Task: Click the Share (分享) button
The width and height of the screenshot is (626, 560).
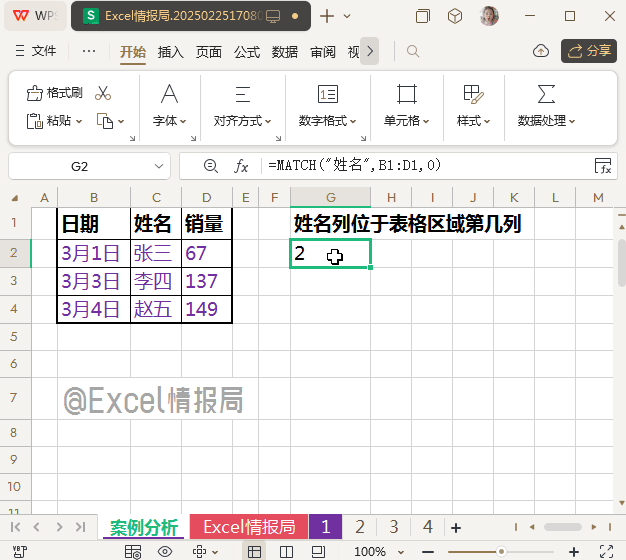Action: tap(589, 51)
